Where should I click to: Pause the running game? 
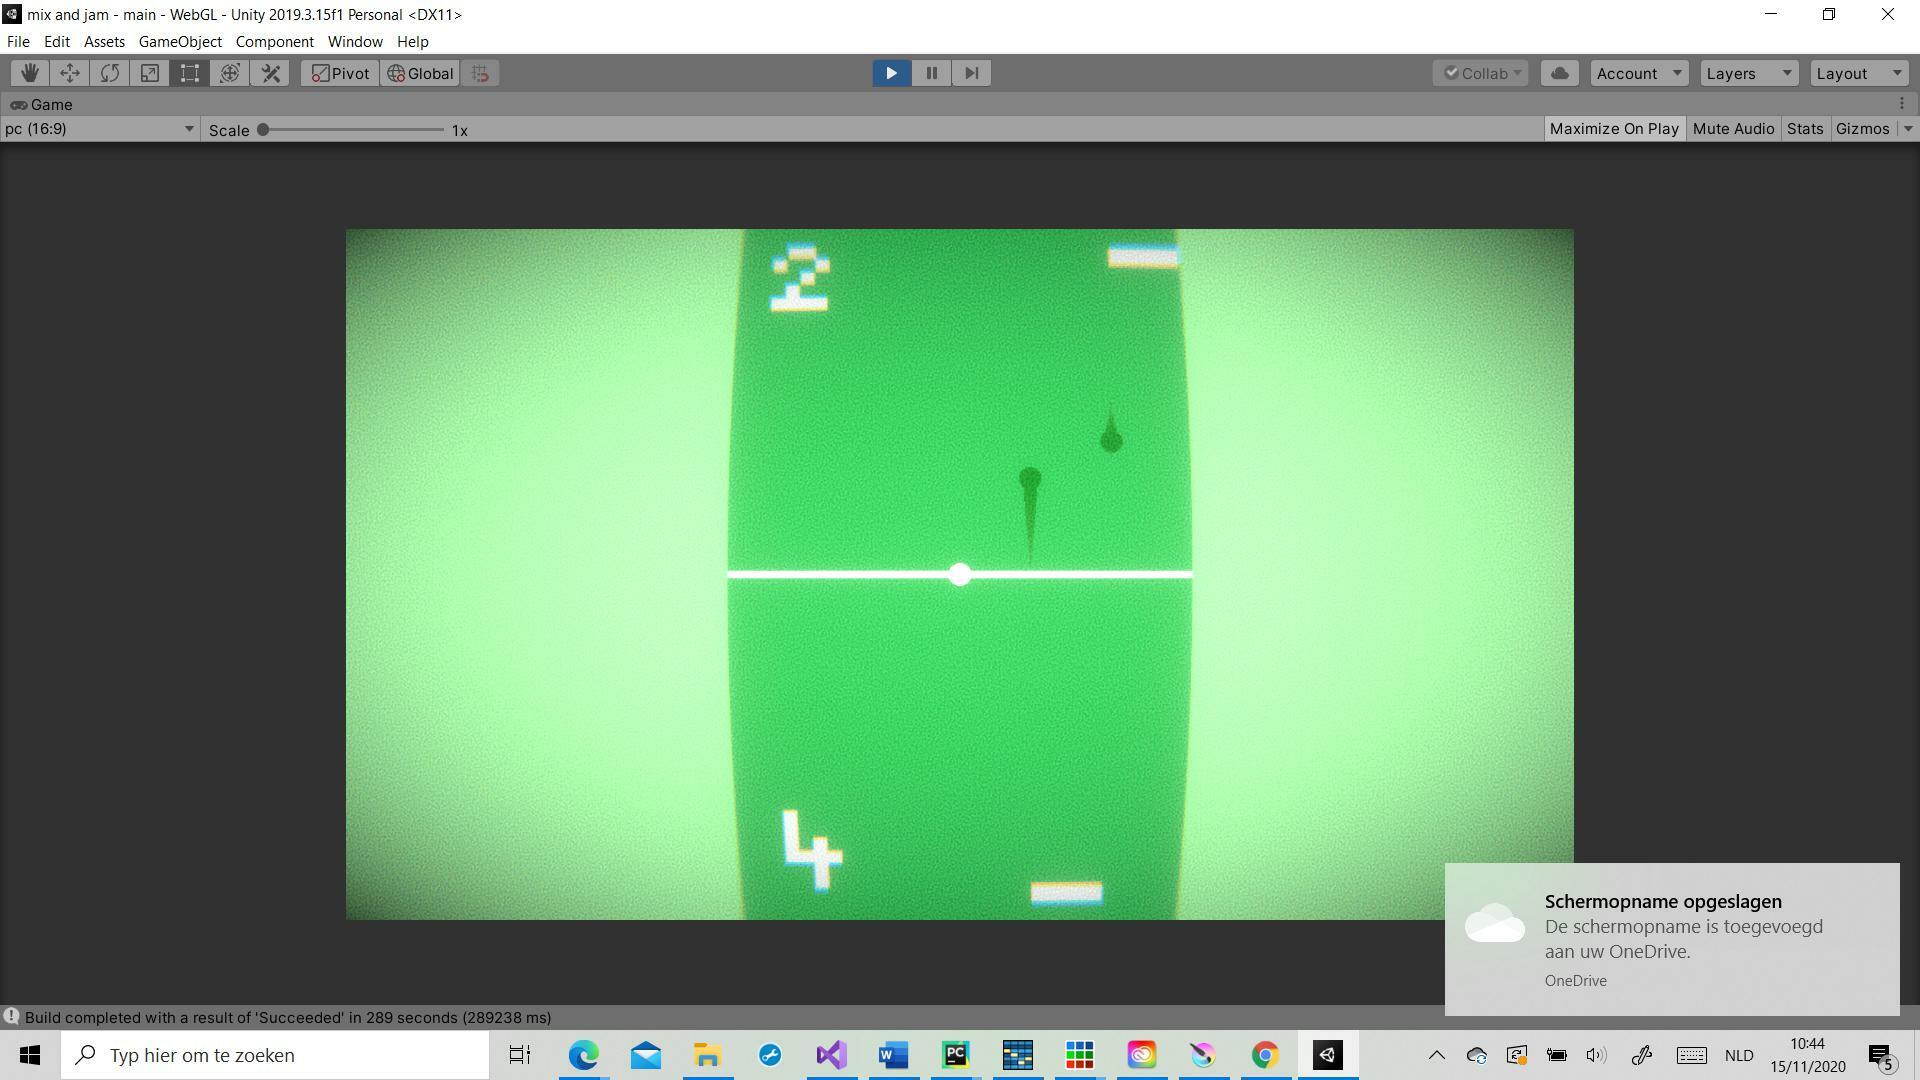click(x=931, y=73)
